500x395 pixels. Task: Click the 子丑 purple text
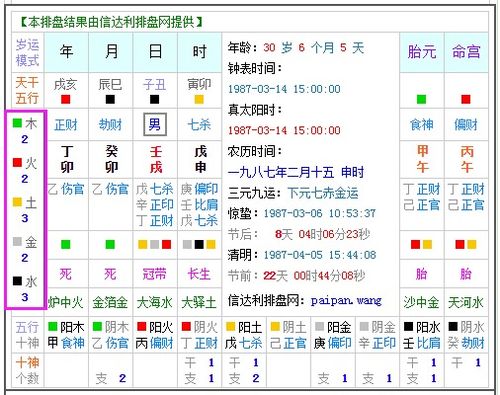coord(155,84)
